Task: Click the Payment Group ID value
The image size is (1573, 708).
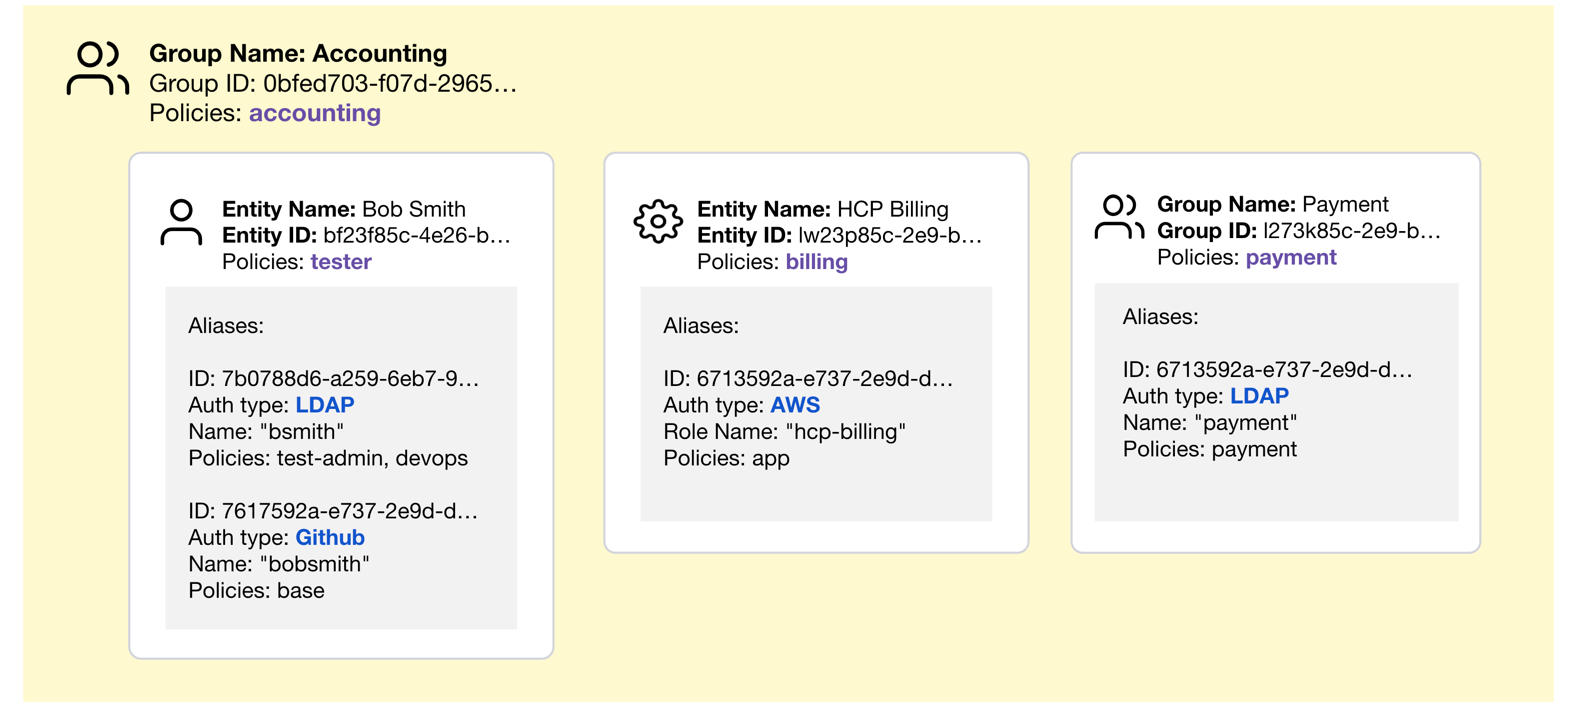Action: coord(1351,231)
